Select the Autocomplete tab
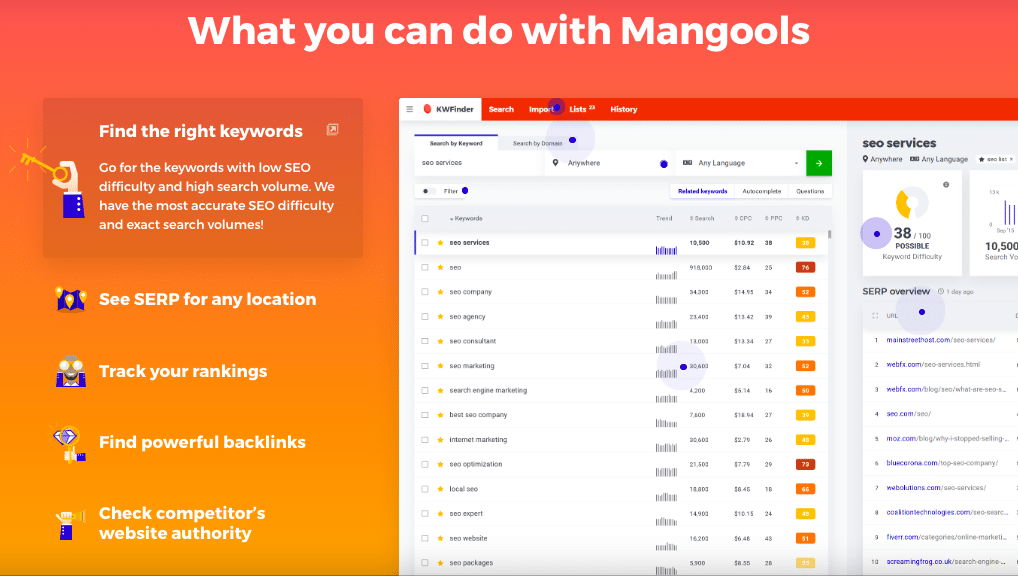The width and height of the screenshot is (1018, 576). pyautogui.click(x=762, y=191)
